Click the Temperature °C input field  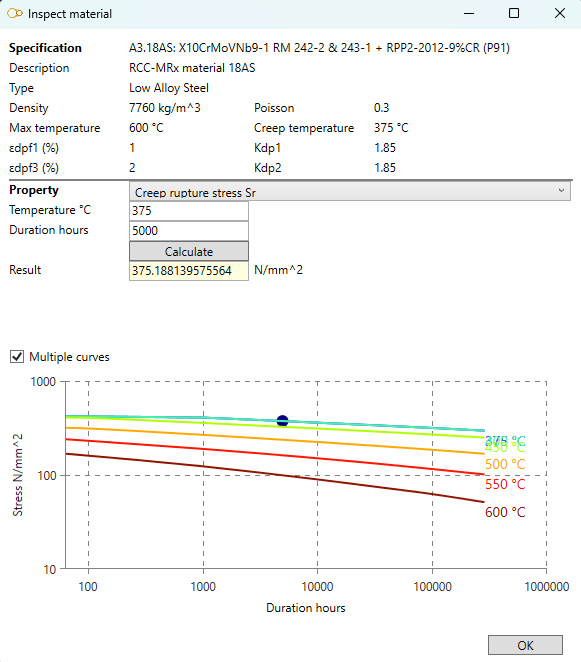[189, 211]
